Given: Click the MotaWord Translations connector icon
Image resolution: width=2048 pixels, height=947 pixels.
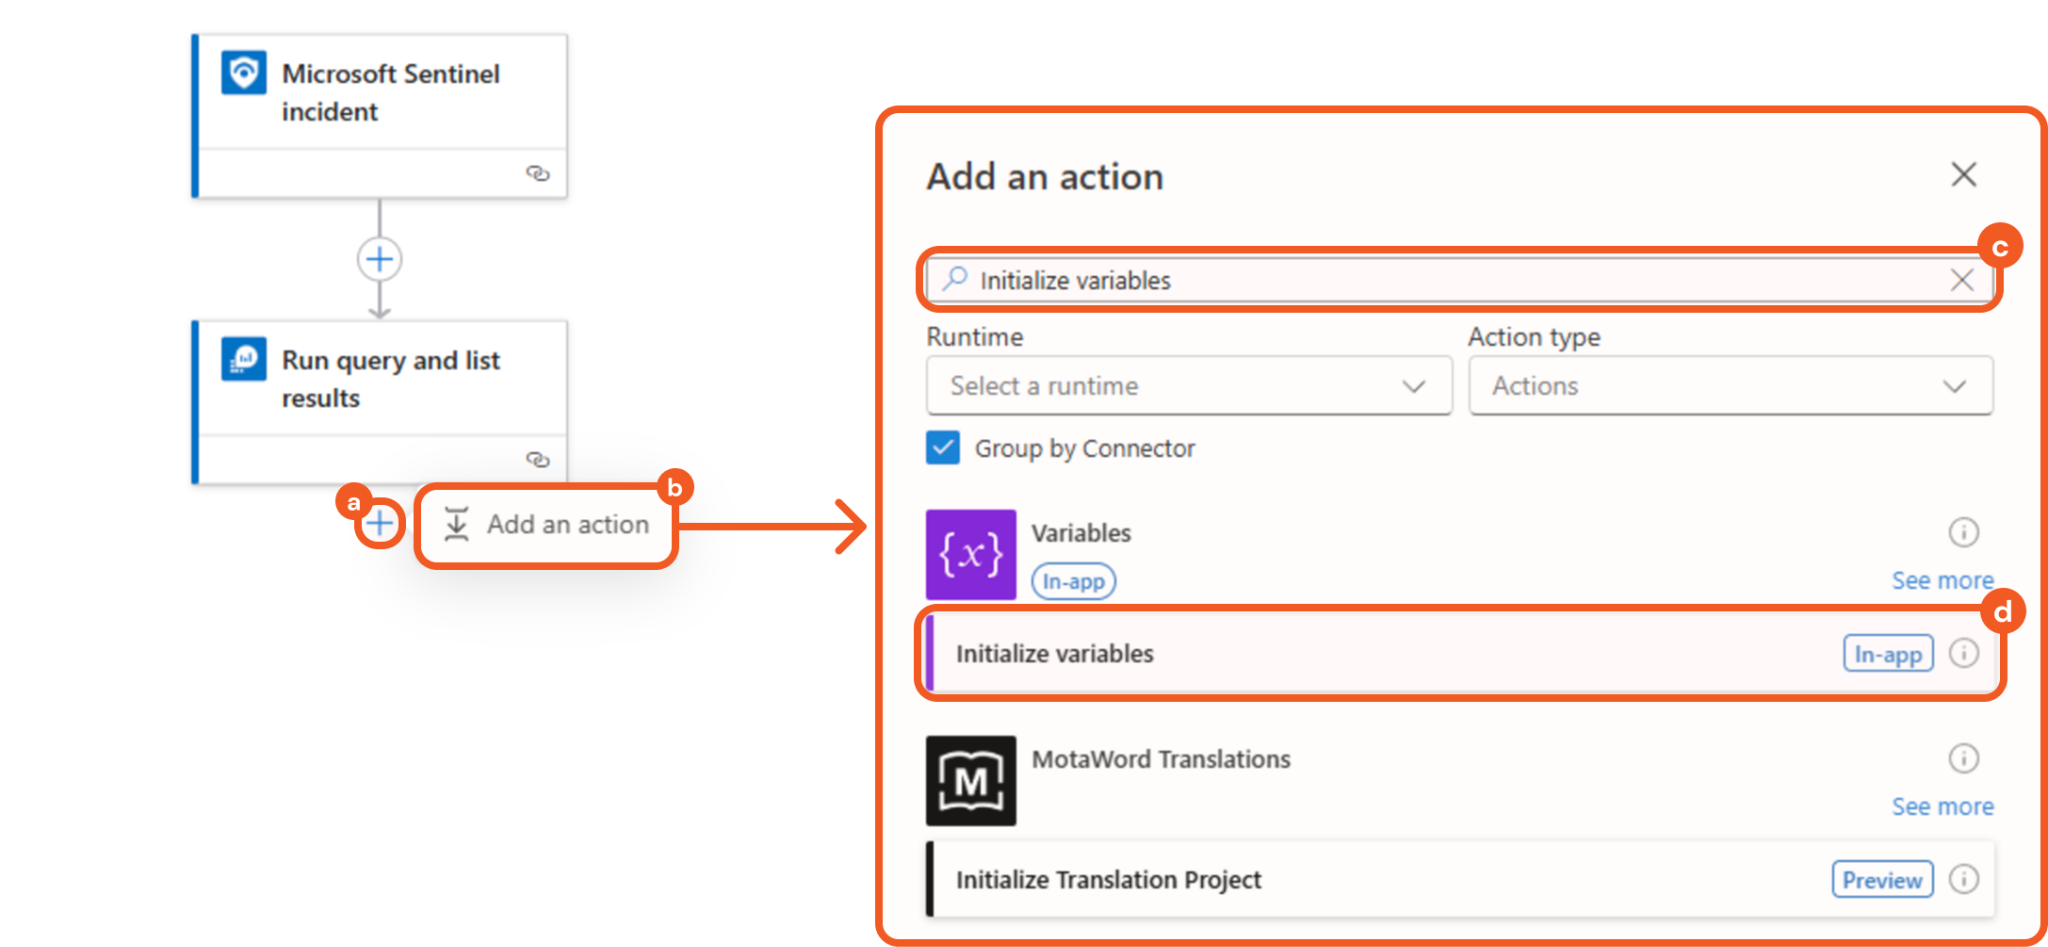Looking at the screenshot, I should pos(970,781).
